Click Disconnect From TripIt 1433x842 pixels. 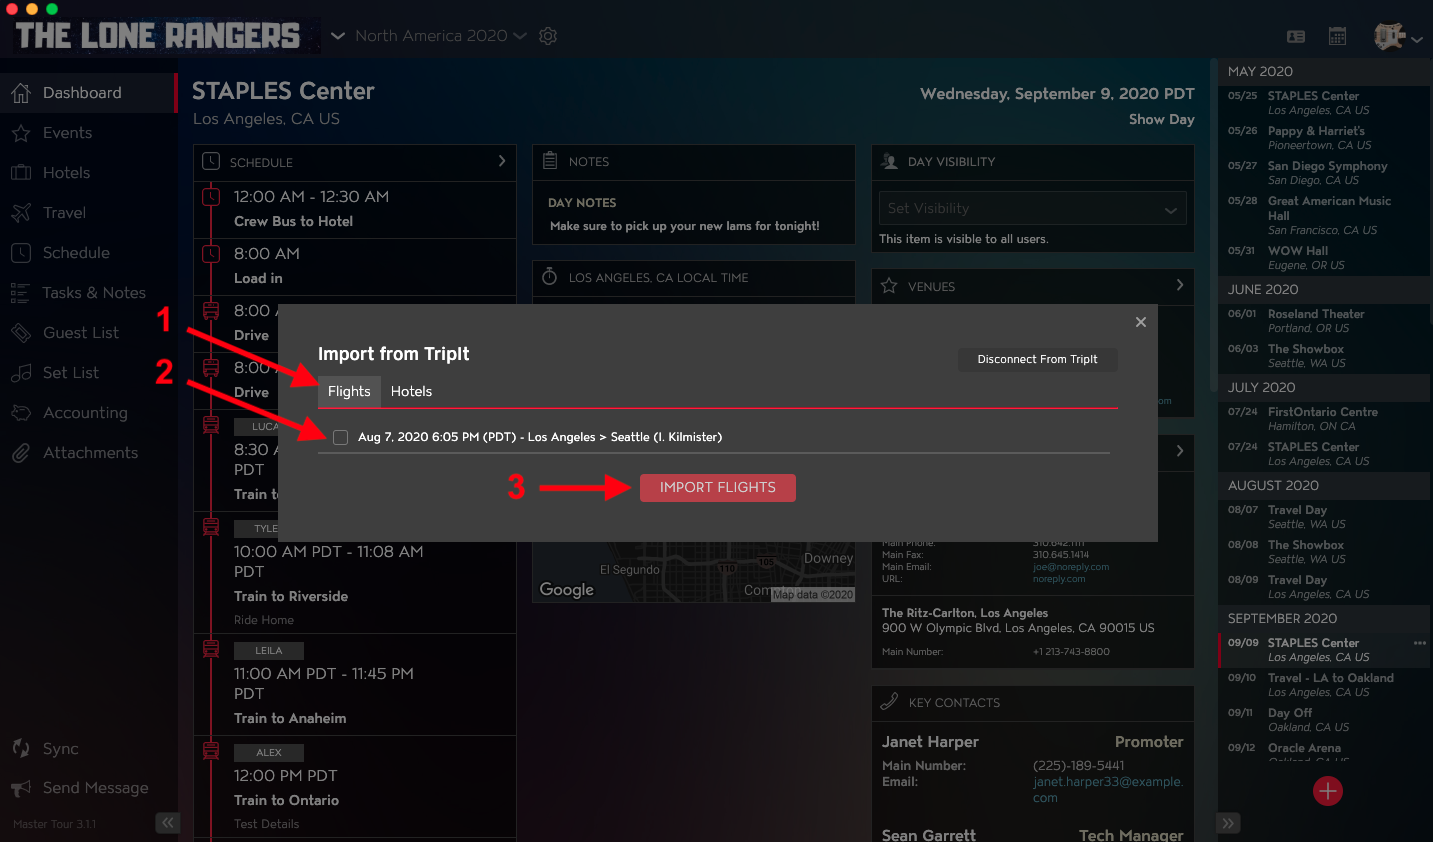[x=1037, y=360]
